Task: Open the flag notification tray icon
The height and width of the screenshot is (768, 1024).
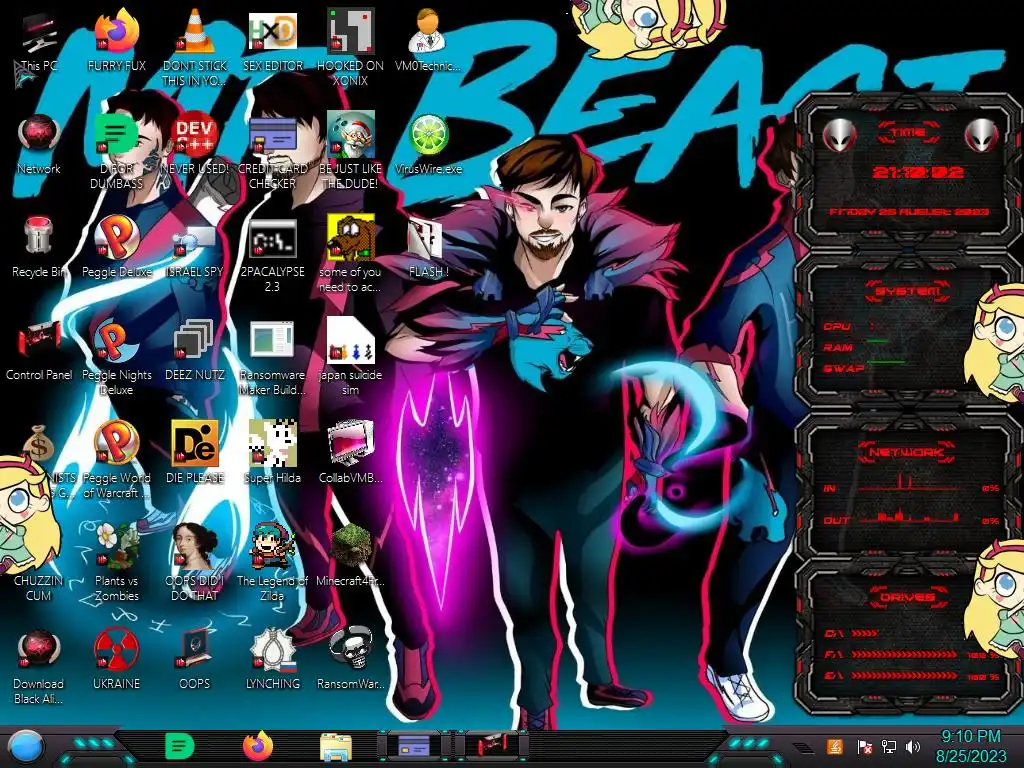Action: click(x=864, y=746)
